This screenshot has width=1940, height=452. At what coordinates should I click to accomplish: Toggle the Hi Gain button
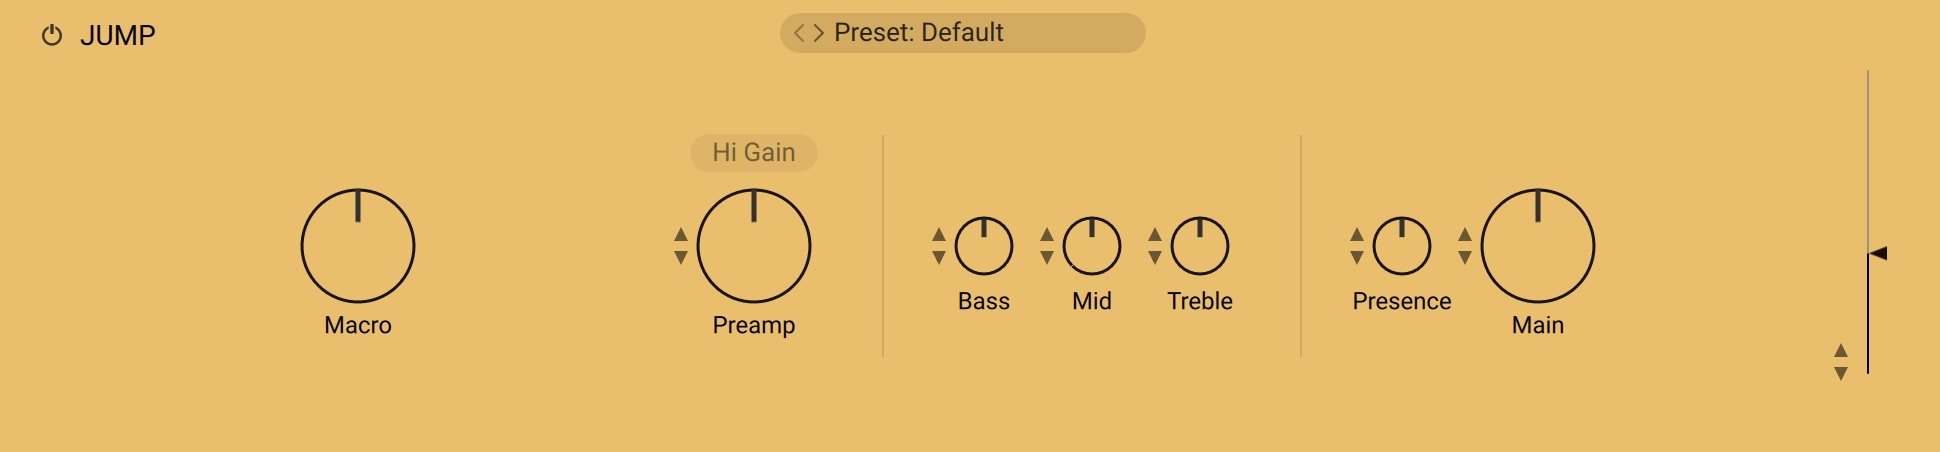(754, 153)
